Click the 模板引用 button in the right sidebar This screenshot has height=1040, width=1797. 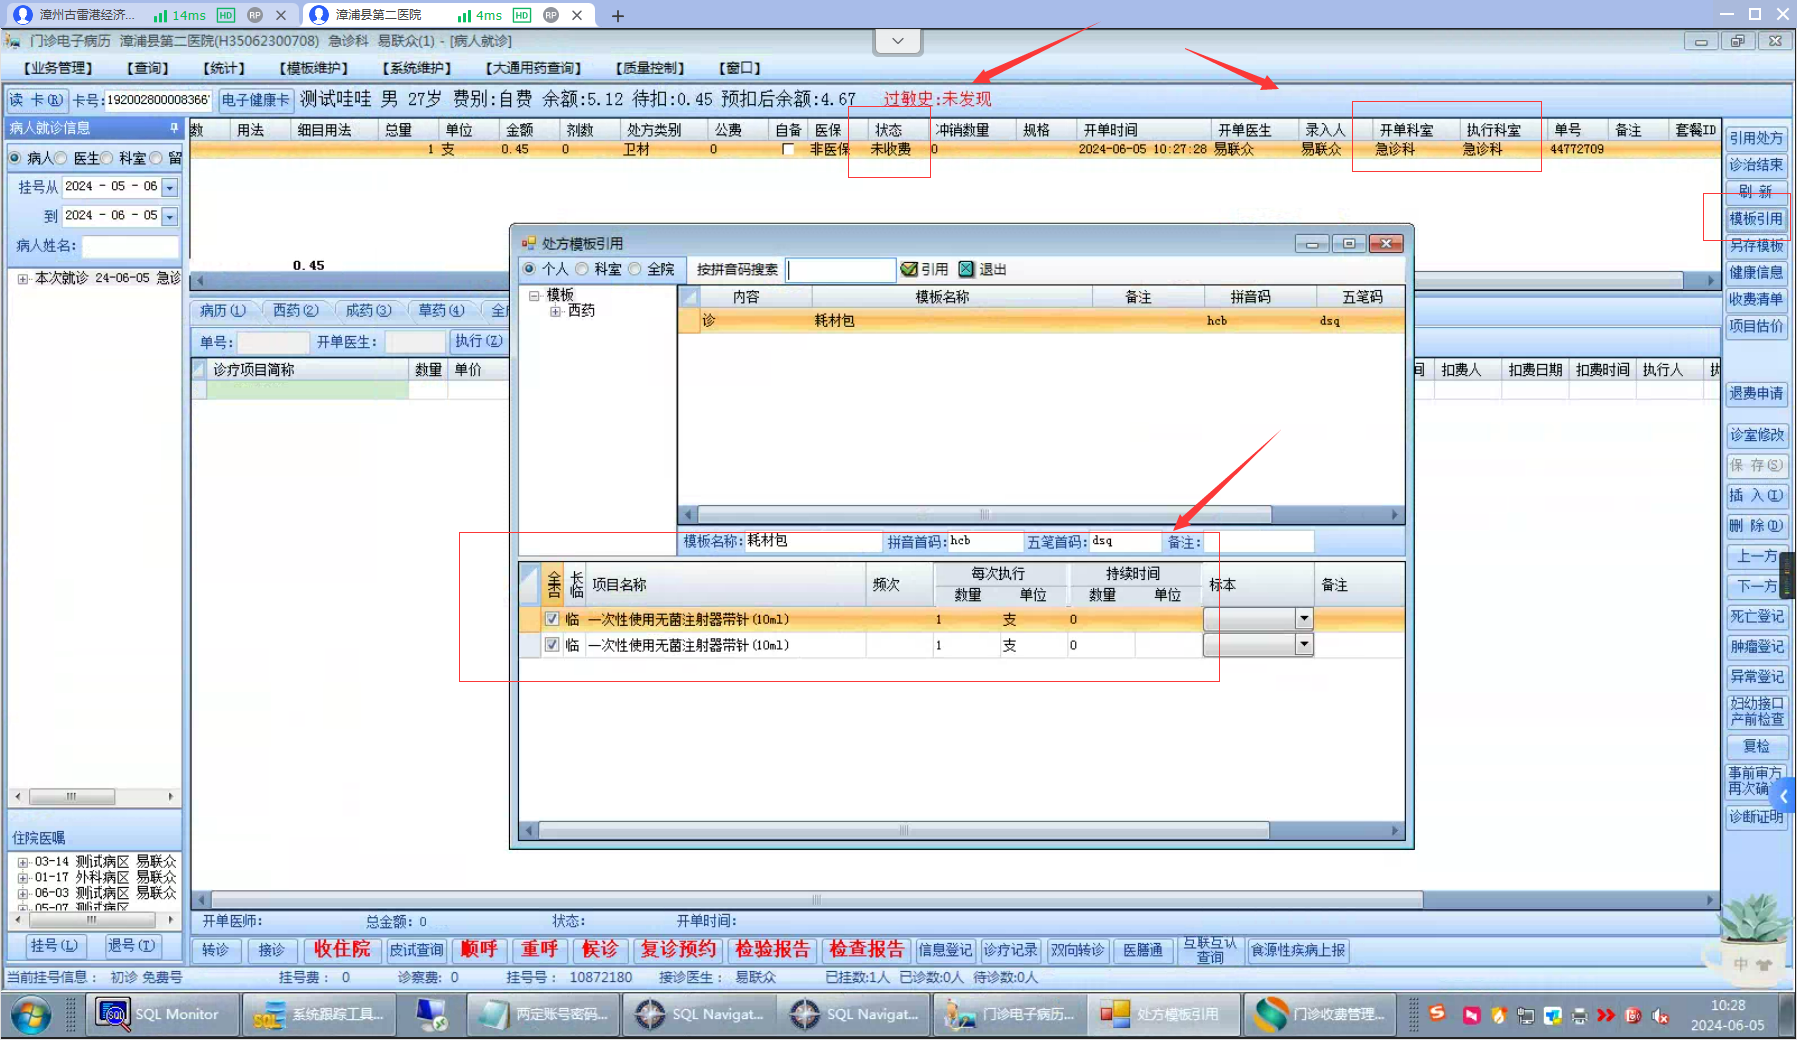pos(1756,219)
